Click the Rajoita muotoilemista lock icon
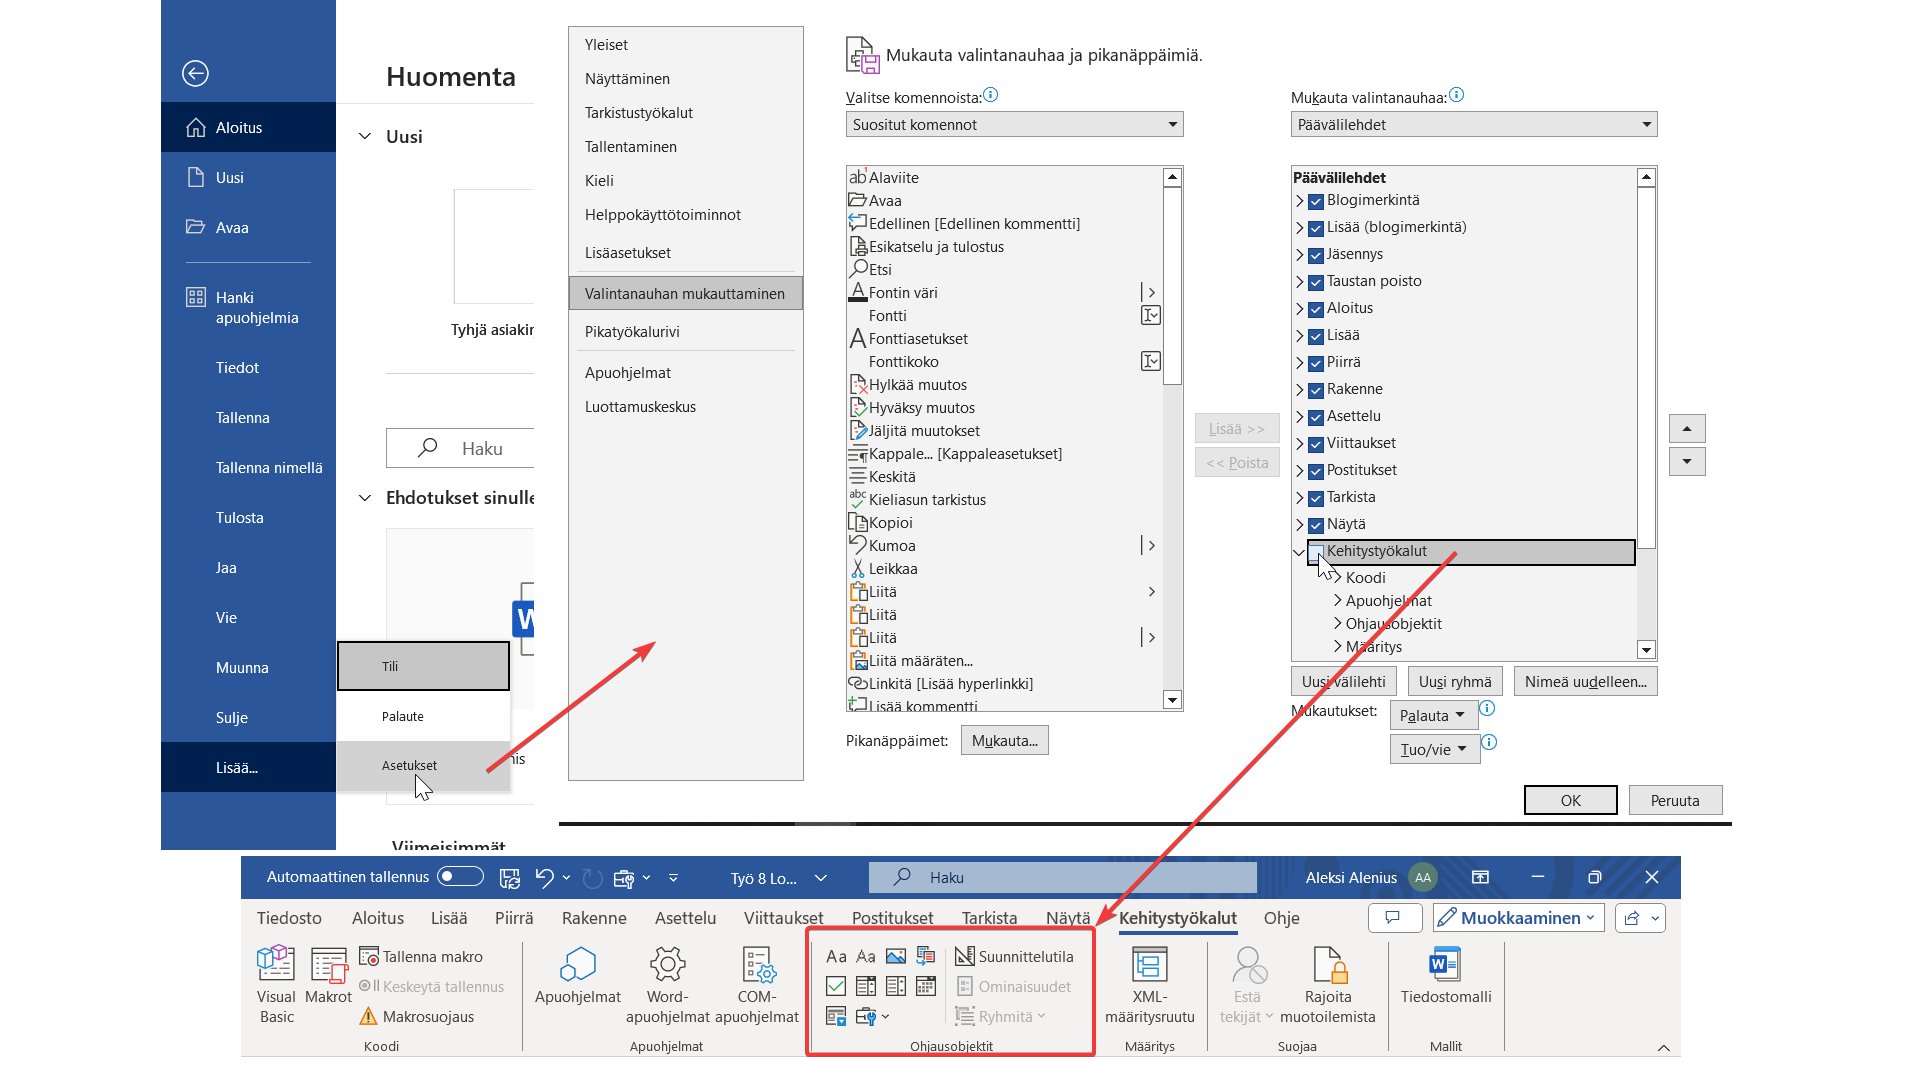This screenshot has width=1920, height=1080. 1328,964
